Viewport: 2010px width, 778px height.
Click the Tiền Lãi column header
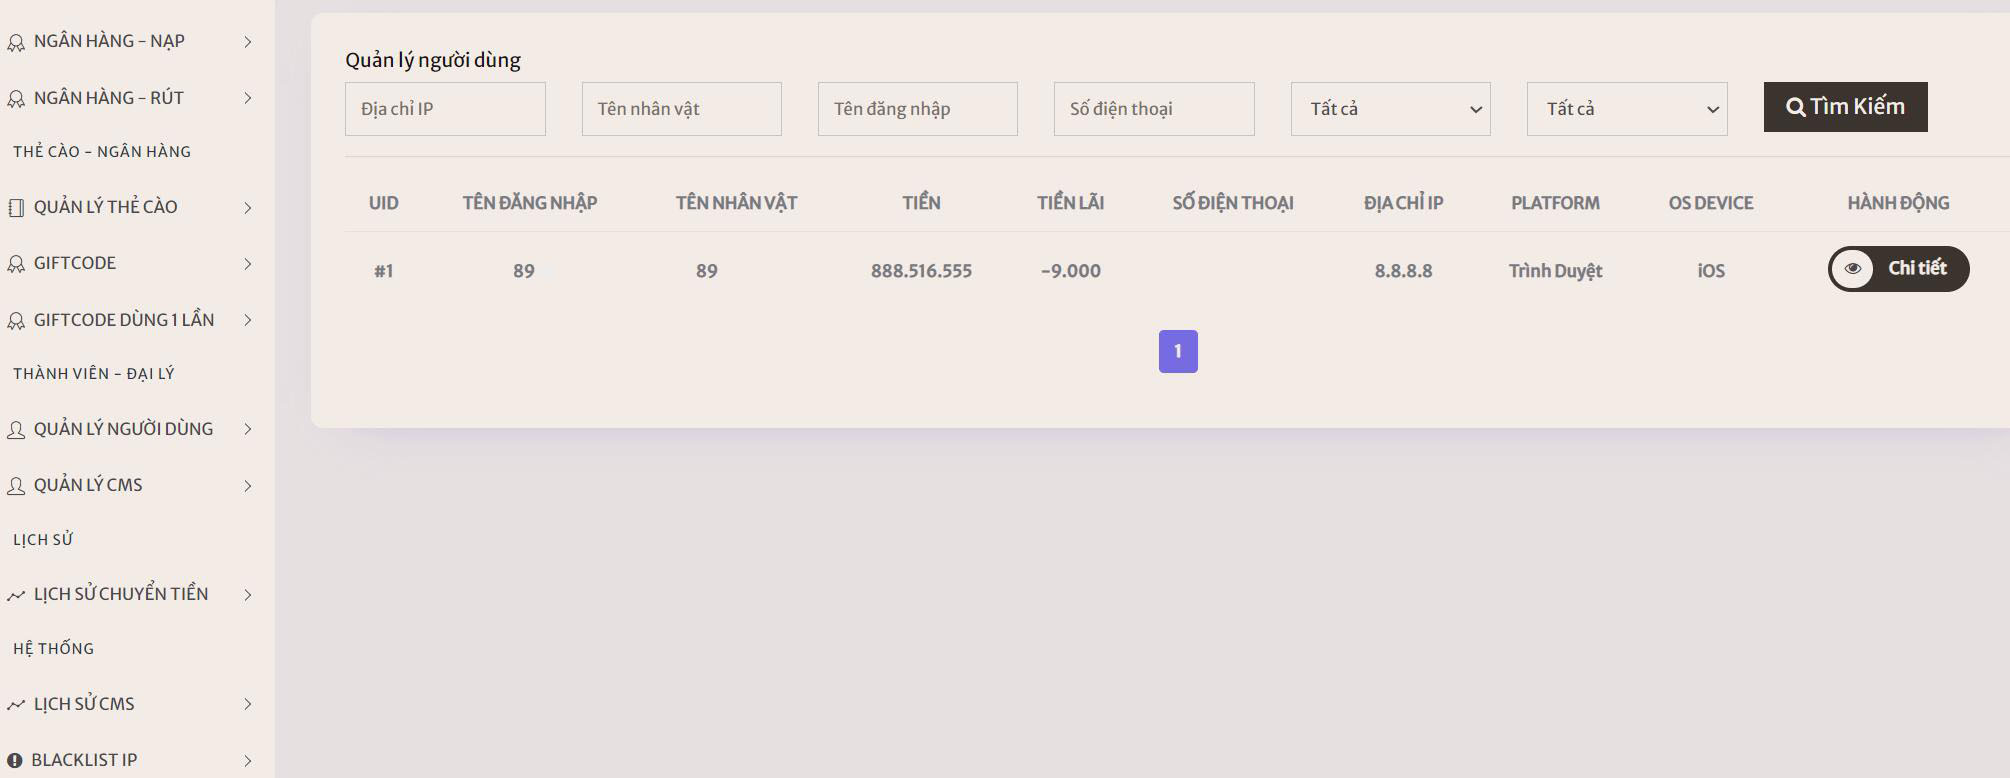coord(1070,203)
